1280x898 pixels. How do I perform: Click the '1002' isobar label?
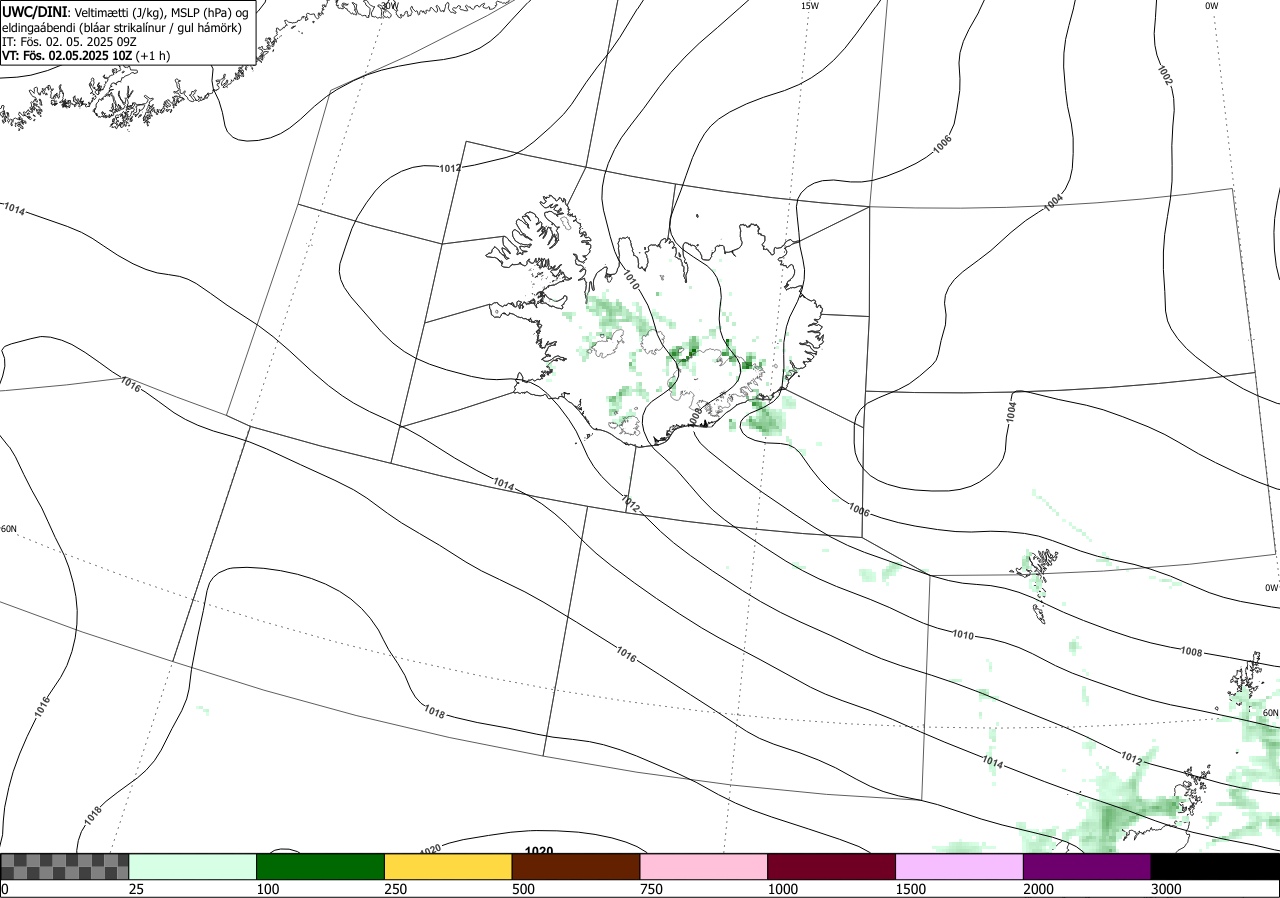pos(1165,76)
